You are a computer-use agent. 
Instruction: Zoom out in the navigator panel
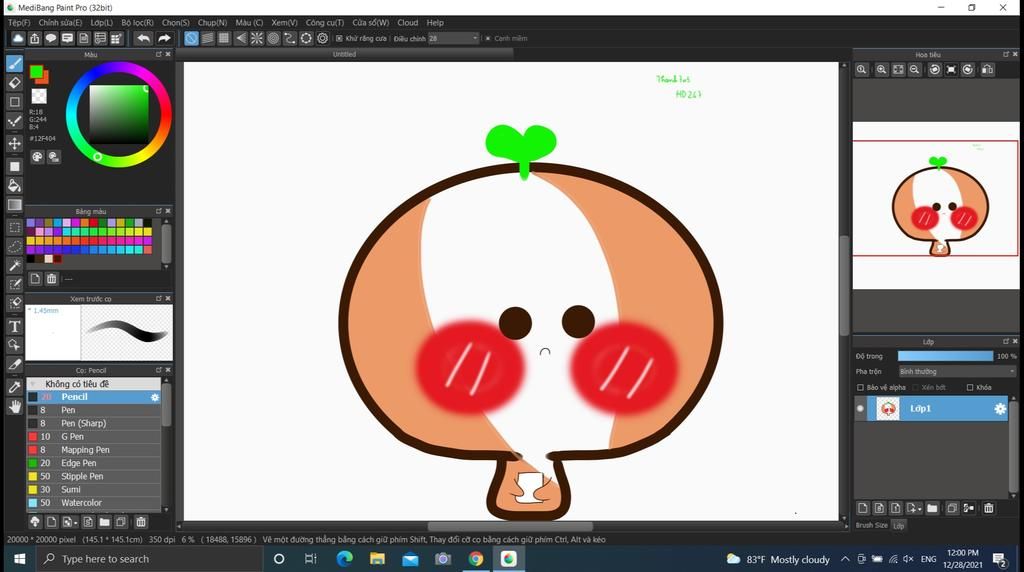click(915, 69)
